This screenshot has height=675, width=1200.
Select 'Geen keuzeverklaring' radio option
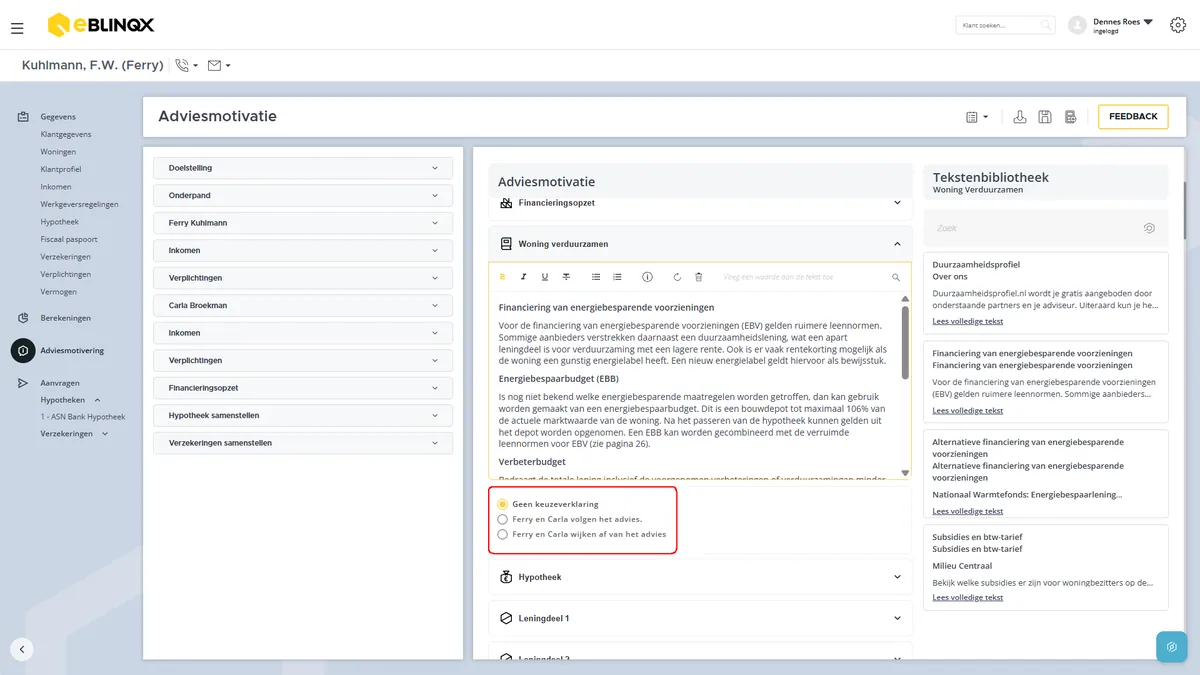coord(502,504)
